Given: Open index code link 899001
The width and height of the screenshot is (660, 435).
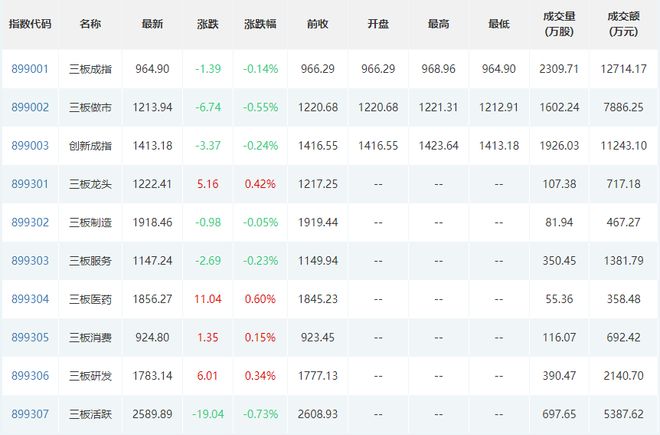Looking at the screenshot, I should [30, 69].
